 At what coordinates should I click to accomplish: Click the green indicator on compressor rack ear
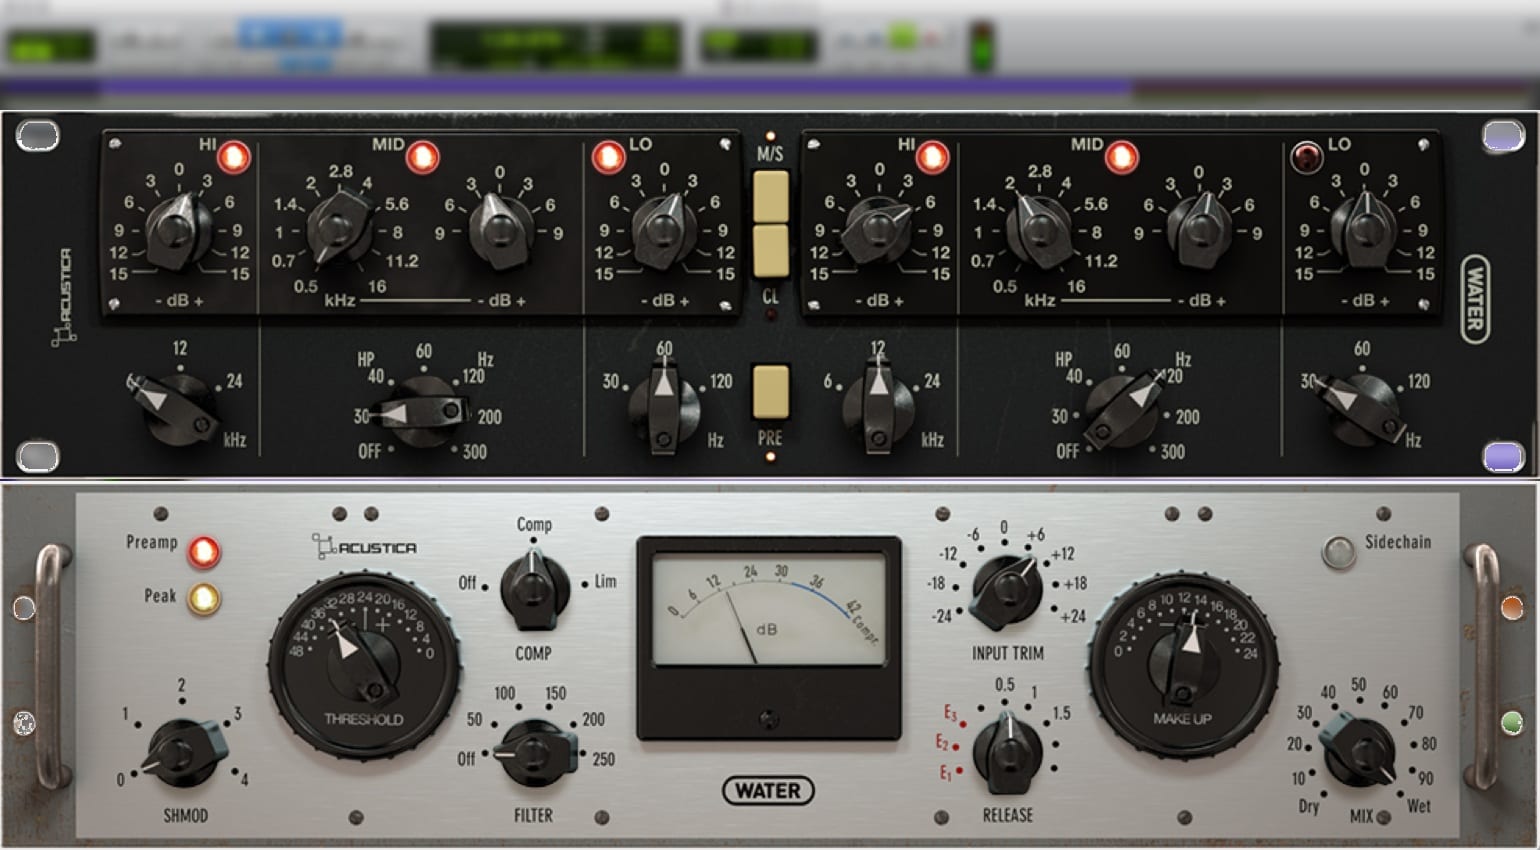click(1512, 722)
